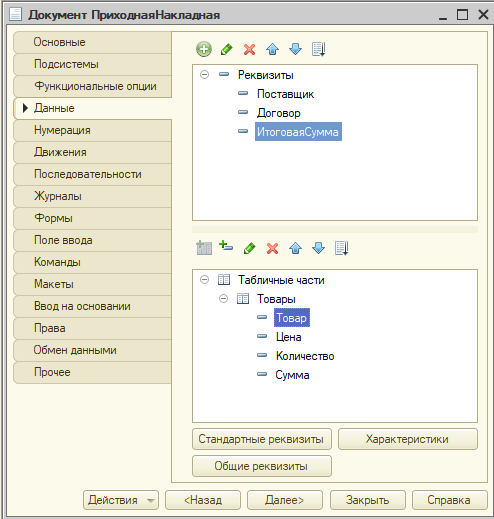Click sort icon above Табличные части

point(342,248)
